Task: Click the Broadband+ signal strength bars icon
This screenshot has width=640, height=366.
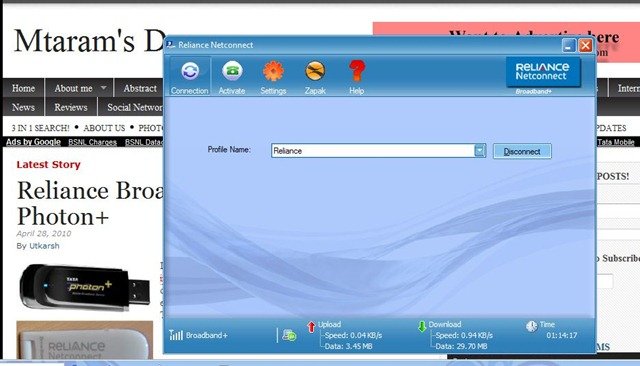Action: [176, 335]
